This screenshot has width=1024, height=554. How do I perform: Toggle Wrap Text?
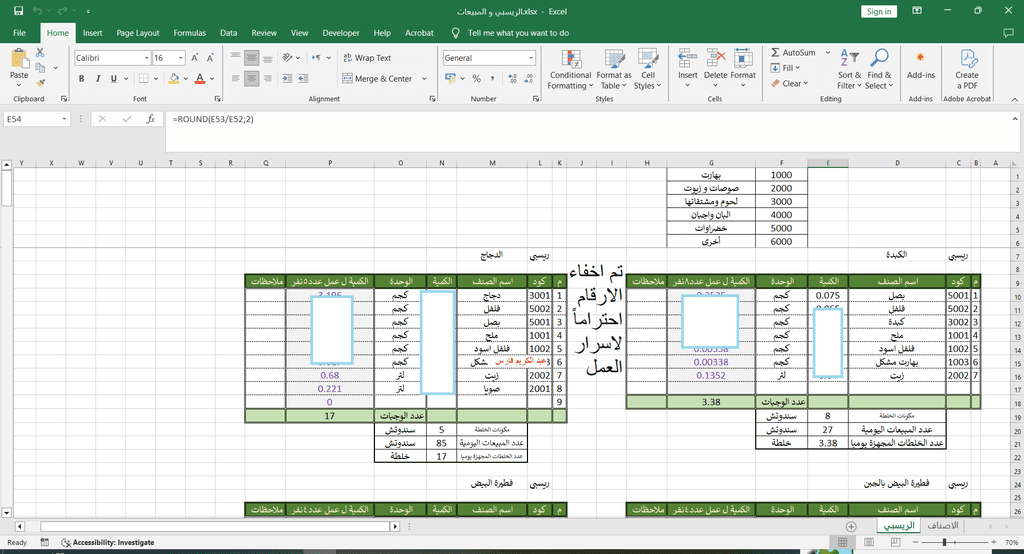point(367,58)
